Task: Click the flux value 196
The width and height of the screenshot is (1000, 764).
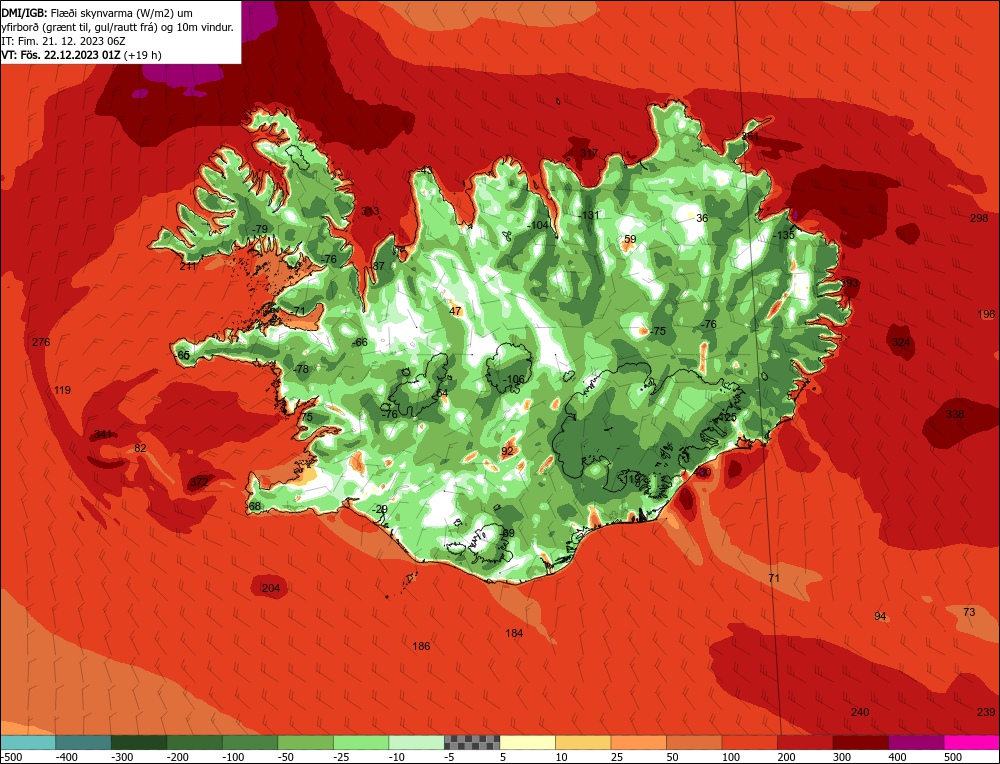Action: 986,314
